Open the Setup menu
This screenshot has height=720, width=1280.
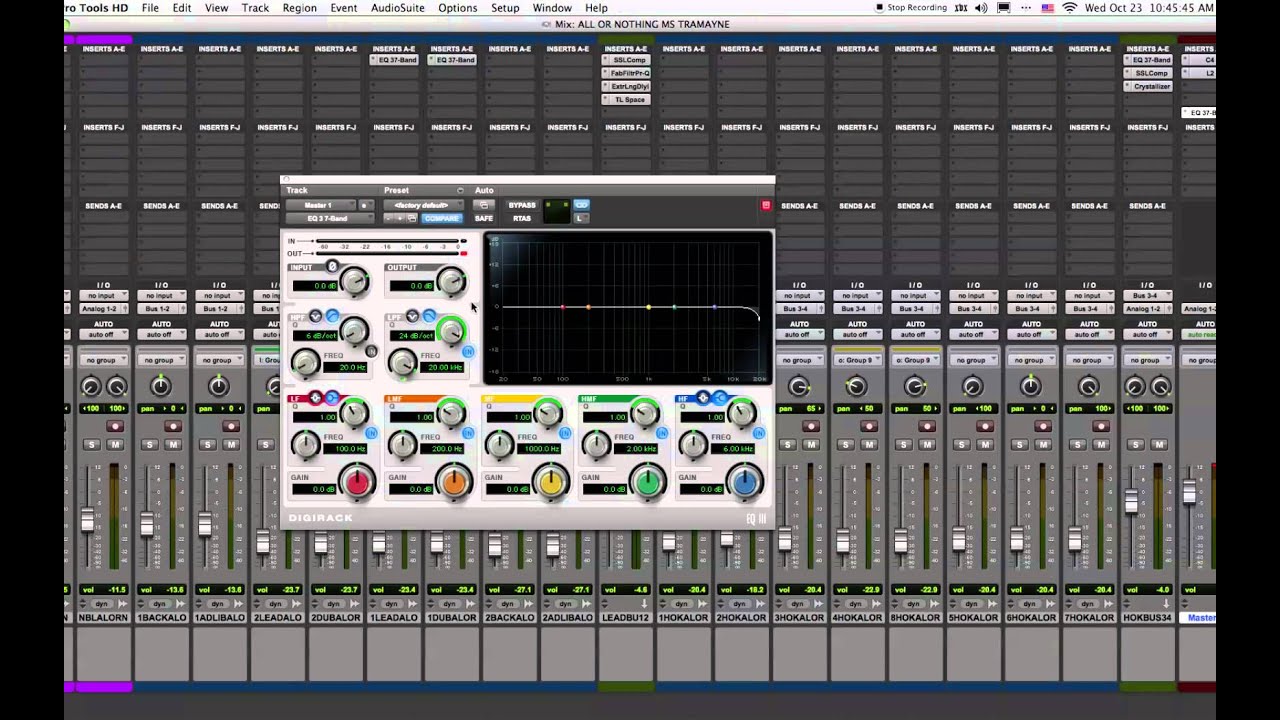click(505, 8)
